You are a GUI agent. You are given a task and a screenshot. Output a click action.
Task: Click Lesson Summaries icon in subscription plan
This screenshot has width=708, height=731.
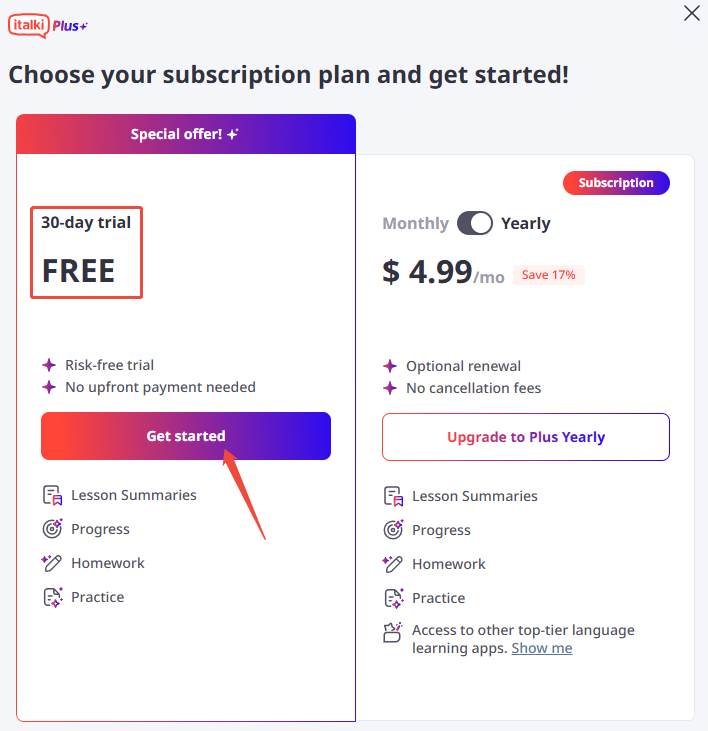(393, 496)
